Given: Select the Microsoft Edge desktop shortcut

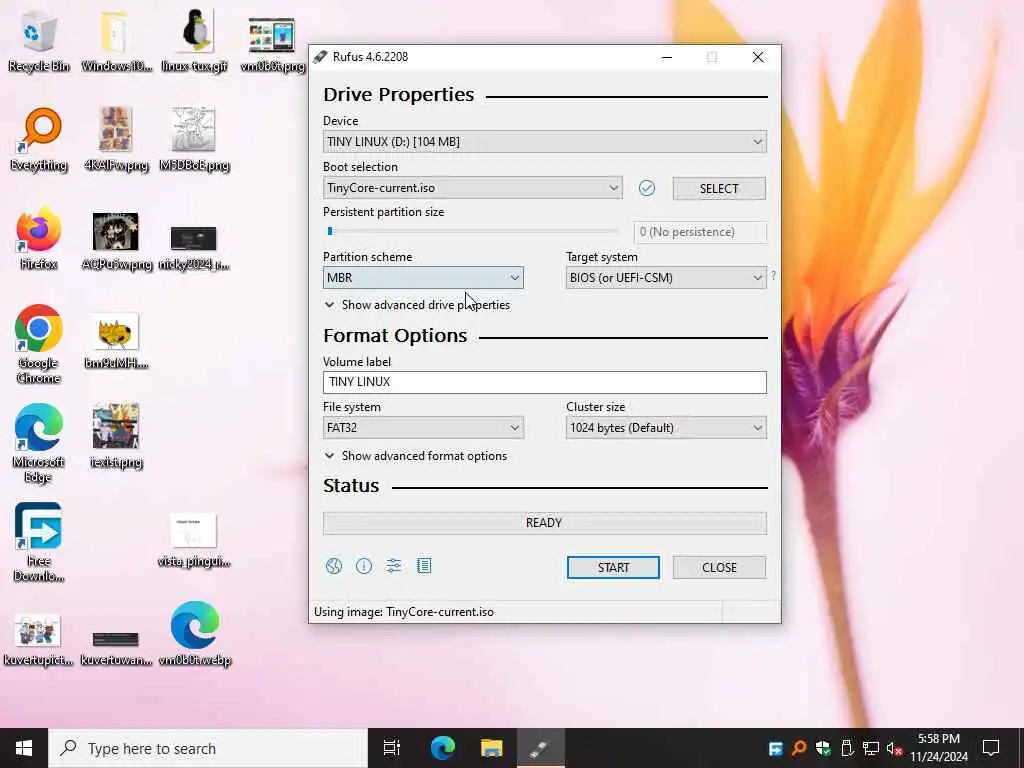Looking at the screenshot, I should pyautogui.click(x=39, y=444).
